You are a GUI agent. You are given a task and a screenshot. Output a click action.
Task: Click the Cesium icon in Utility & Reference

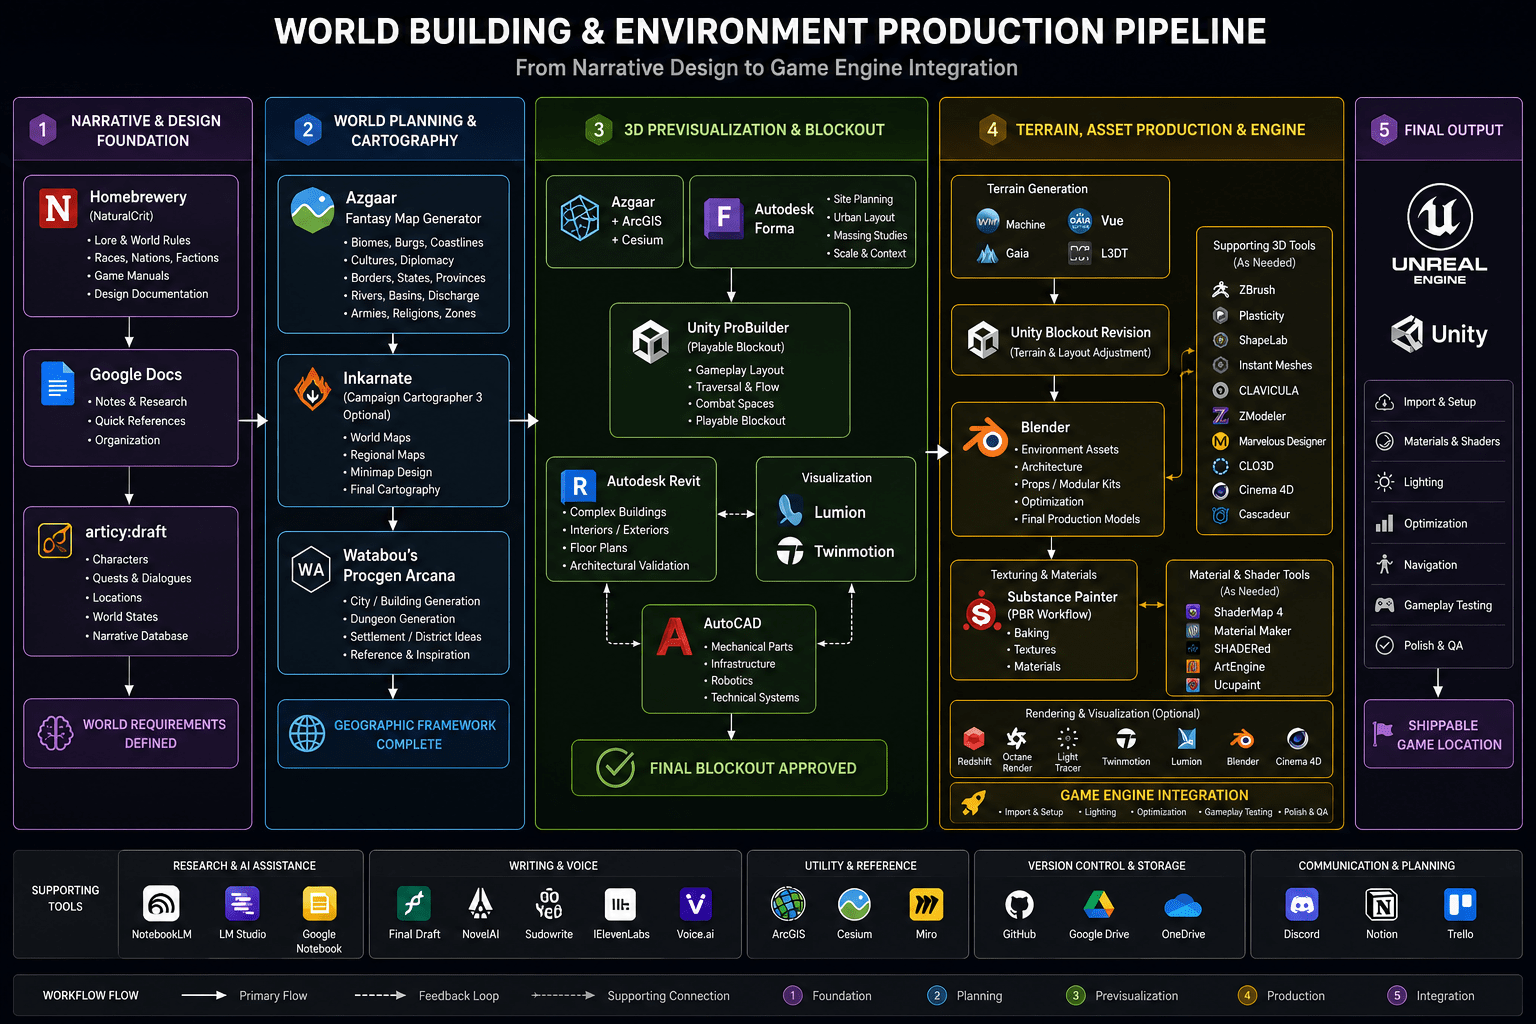pos(854,904)
